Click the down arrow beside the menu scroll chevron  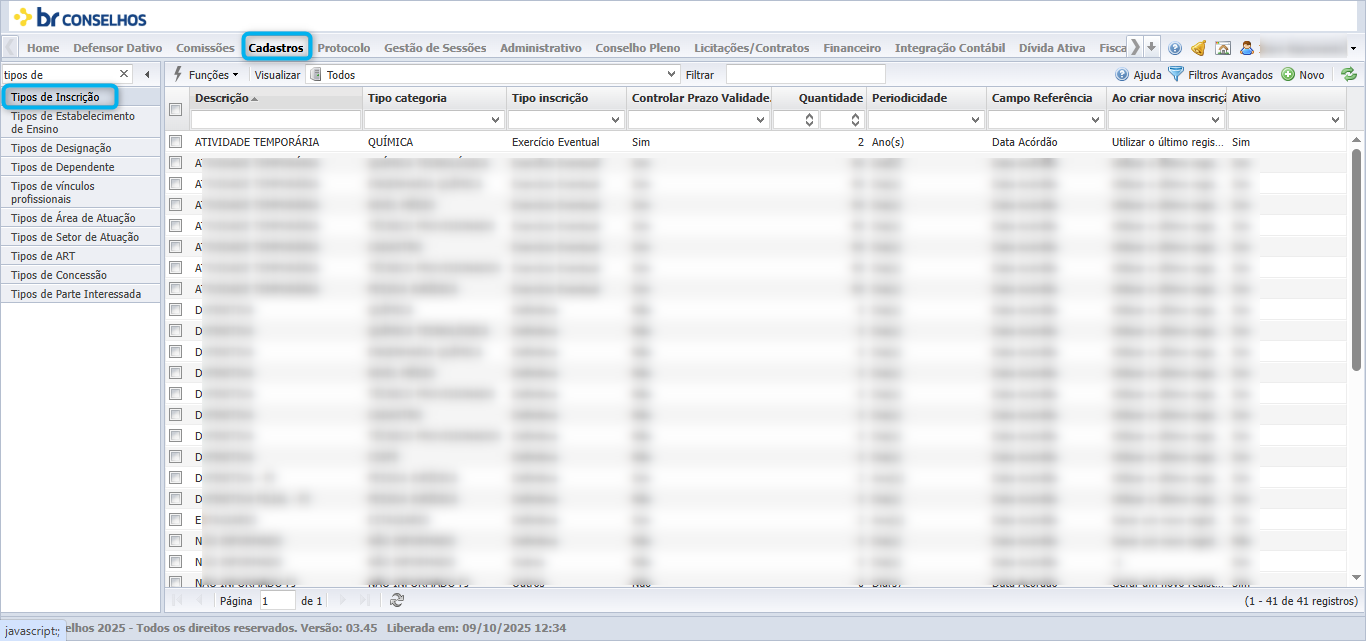1152,47
